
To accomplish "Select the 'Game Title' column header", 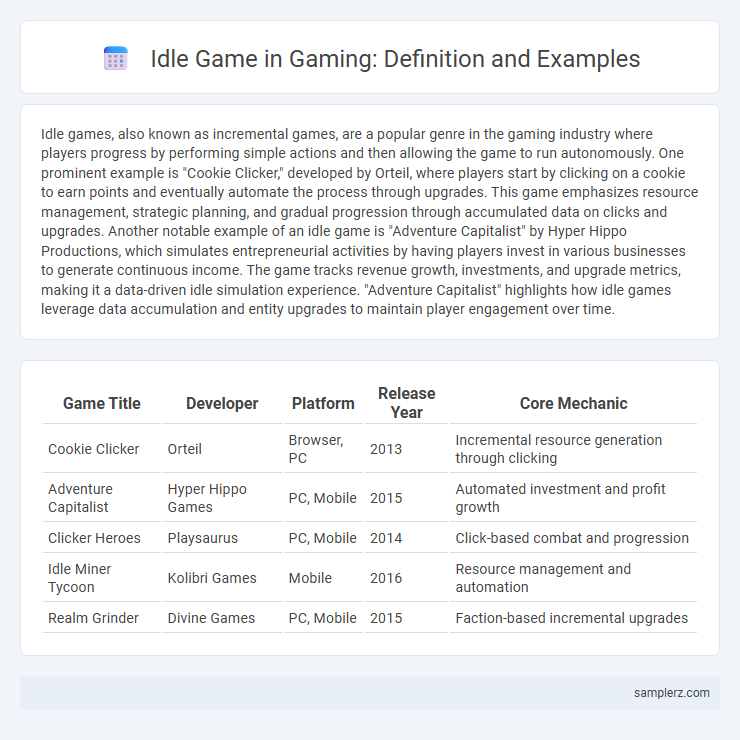I will [x=102, y=404].
